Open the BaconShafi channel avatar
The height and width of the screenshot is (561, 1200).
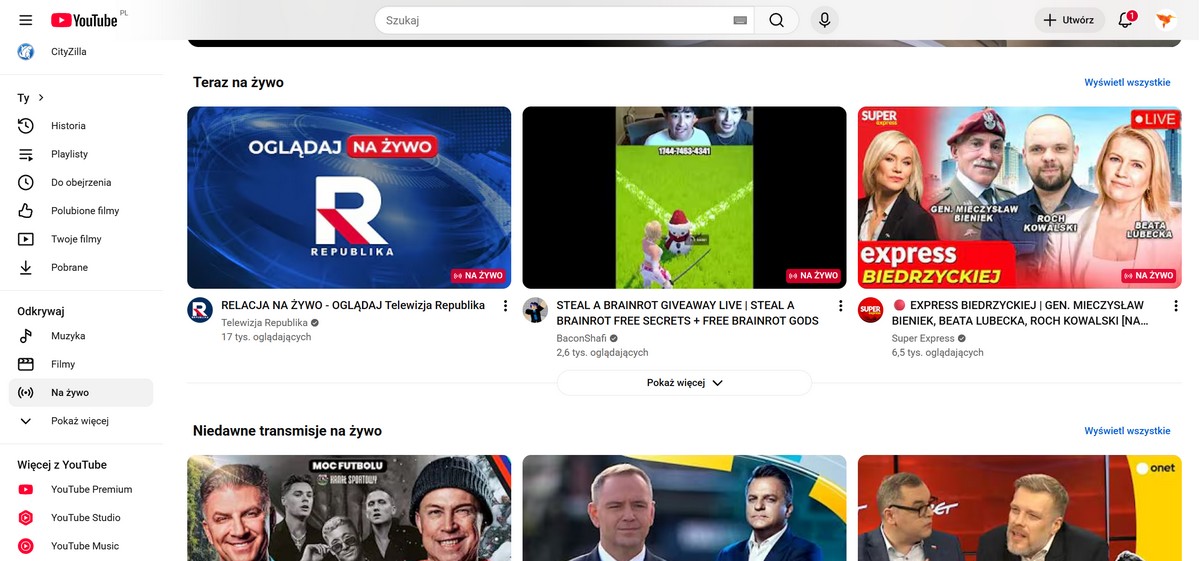(536, 310)
